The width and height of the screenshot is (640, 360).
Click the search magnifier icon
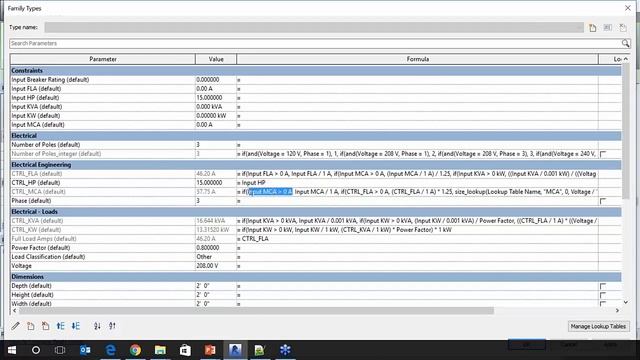click(x=625, y=43)
